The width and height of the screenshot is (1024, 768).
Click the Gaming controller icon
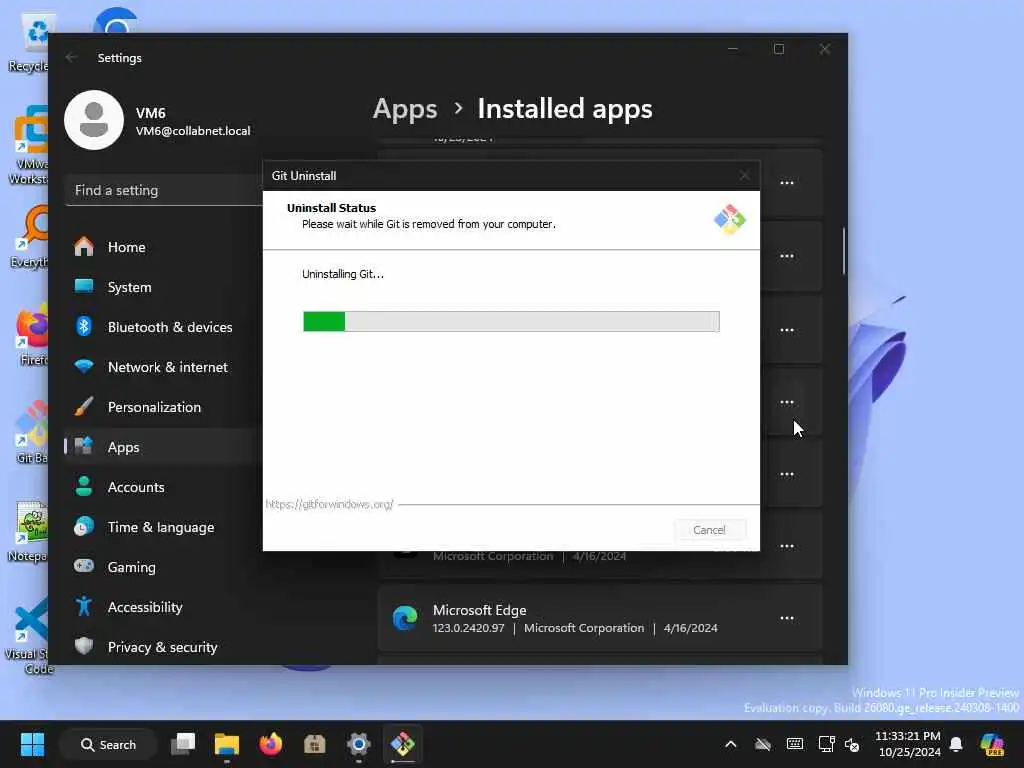pyautogui.click(x=84, y=566)
